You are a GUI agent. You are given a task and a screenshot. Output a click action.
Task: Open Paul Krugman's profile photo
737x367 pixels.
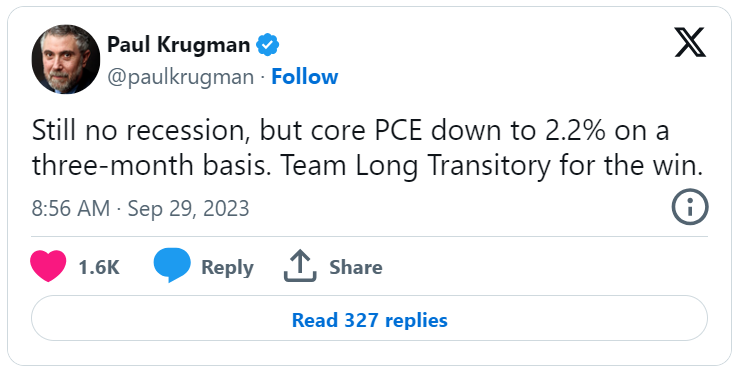click(66, 59)
